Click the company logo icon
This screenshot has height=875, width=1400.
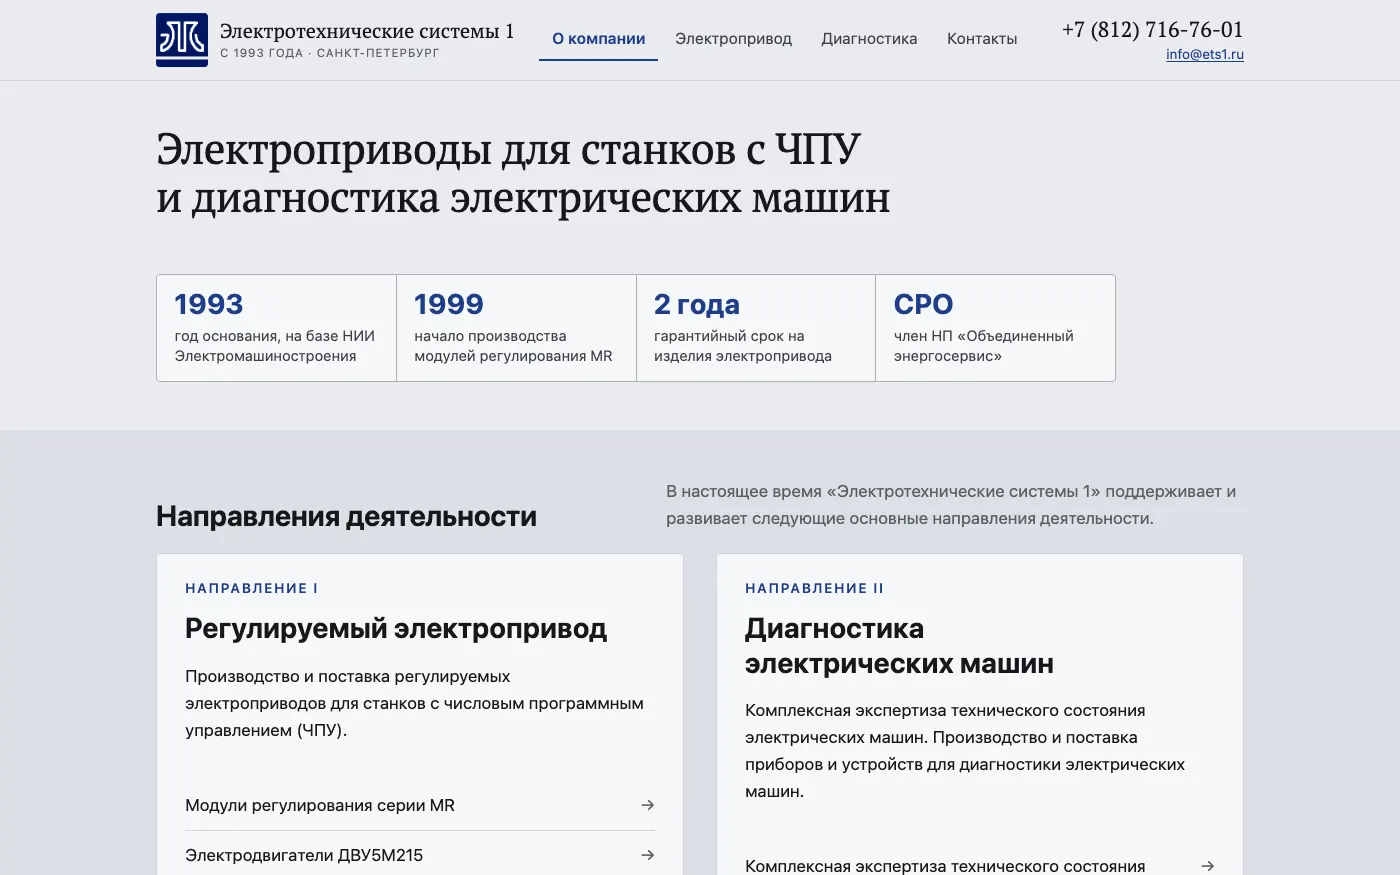182,40
